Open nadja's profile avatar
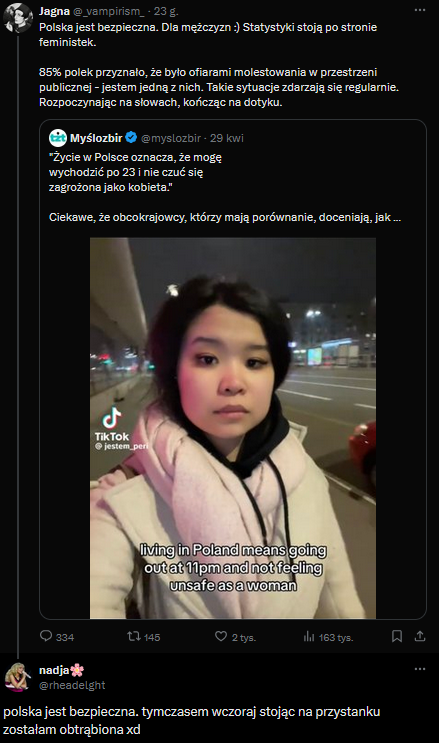Viewport: 439px width, 743px height. tap(18, 677)
